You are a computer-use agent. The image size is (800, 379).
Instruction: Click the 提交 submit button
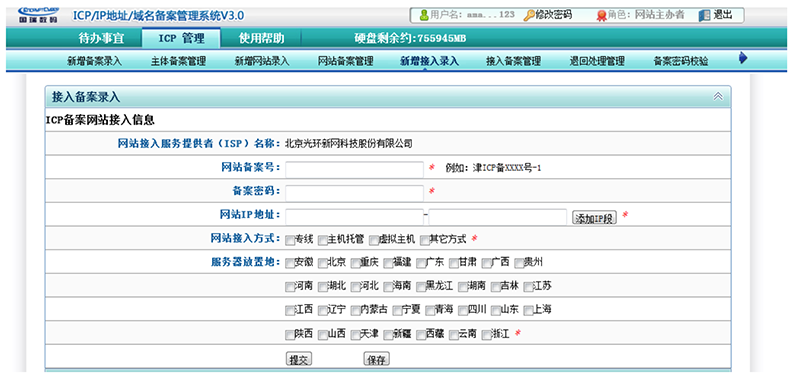[x=298, y=359]
